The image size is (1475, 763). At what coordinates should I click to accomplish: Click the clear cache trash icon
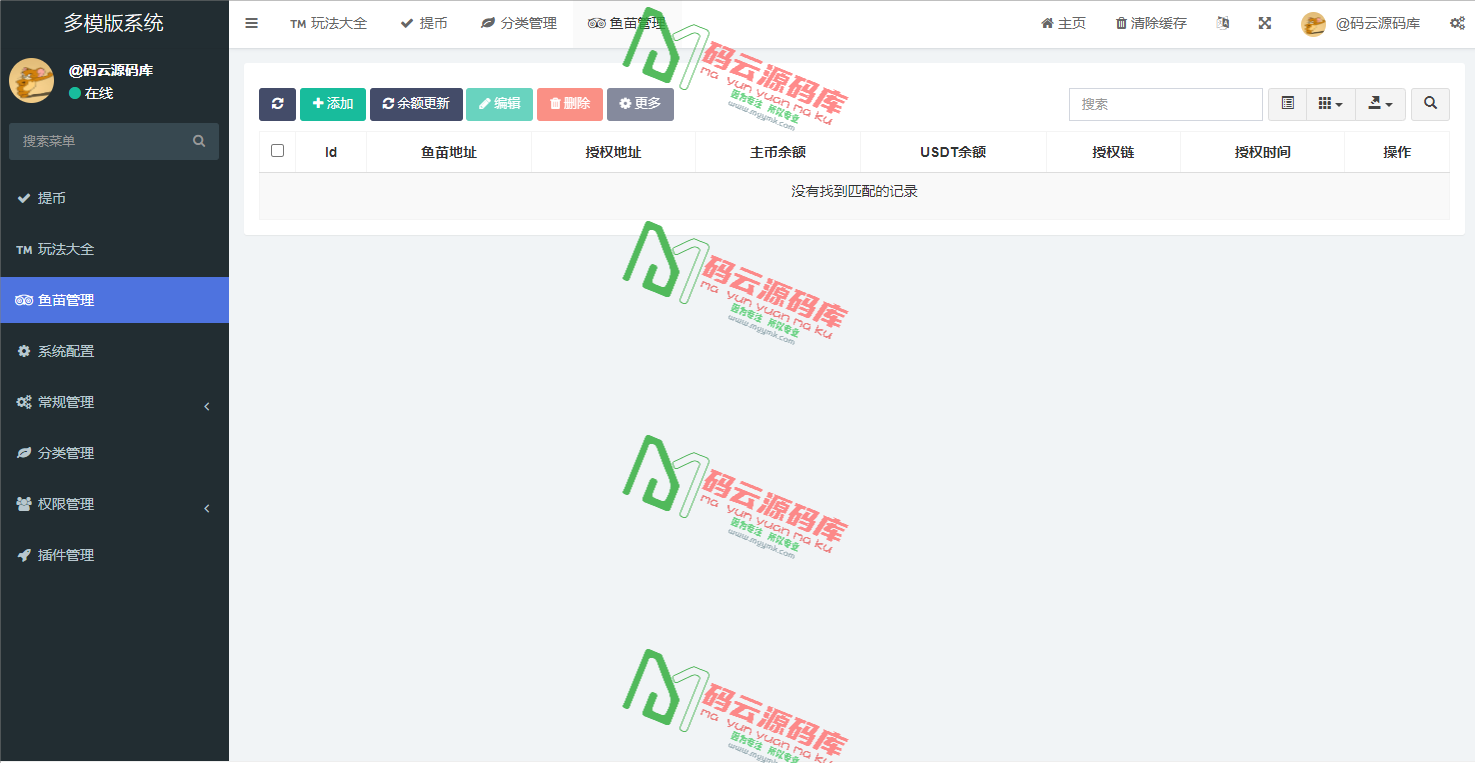tap(1120, 21)
